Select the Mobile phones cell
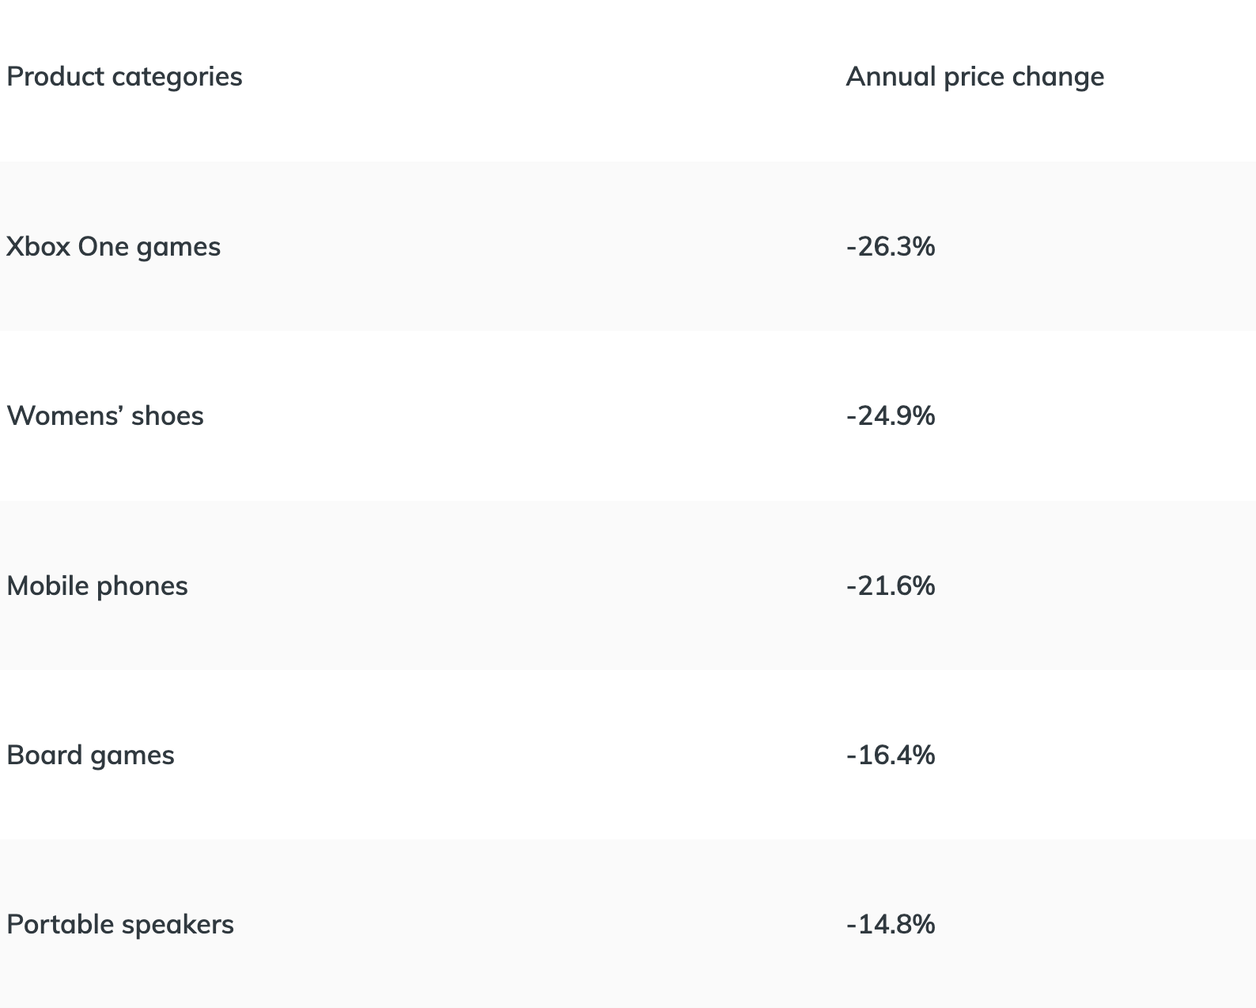The width and height of the screenshot is (1256, 1008). click(97, 585)
